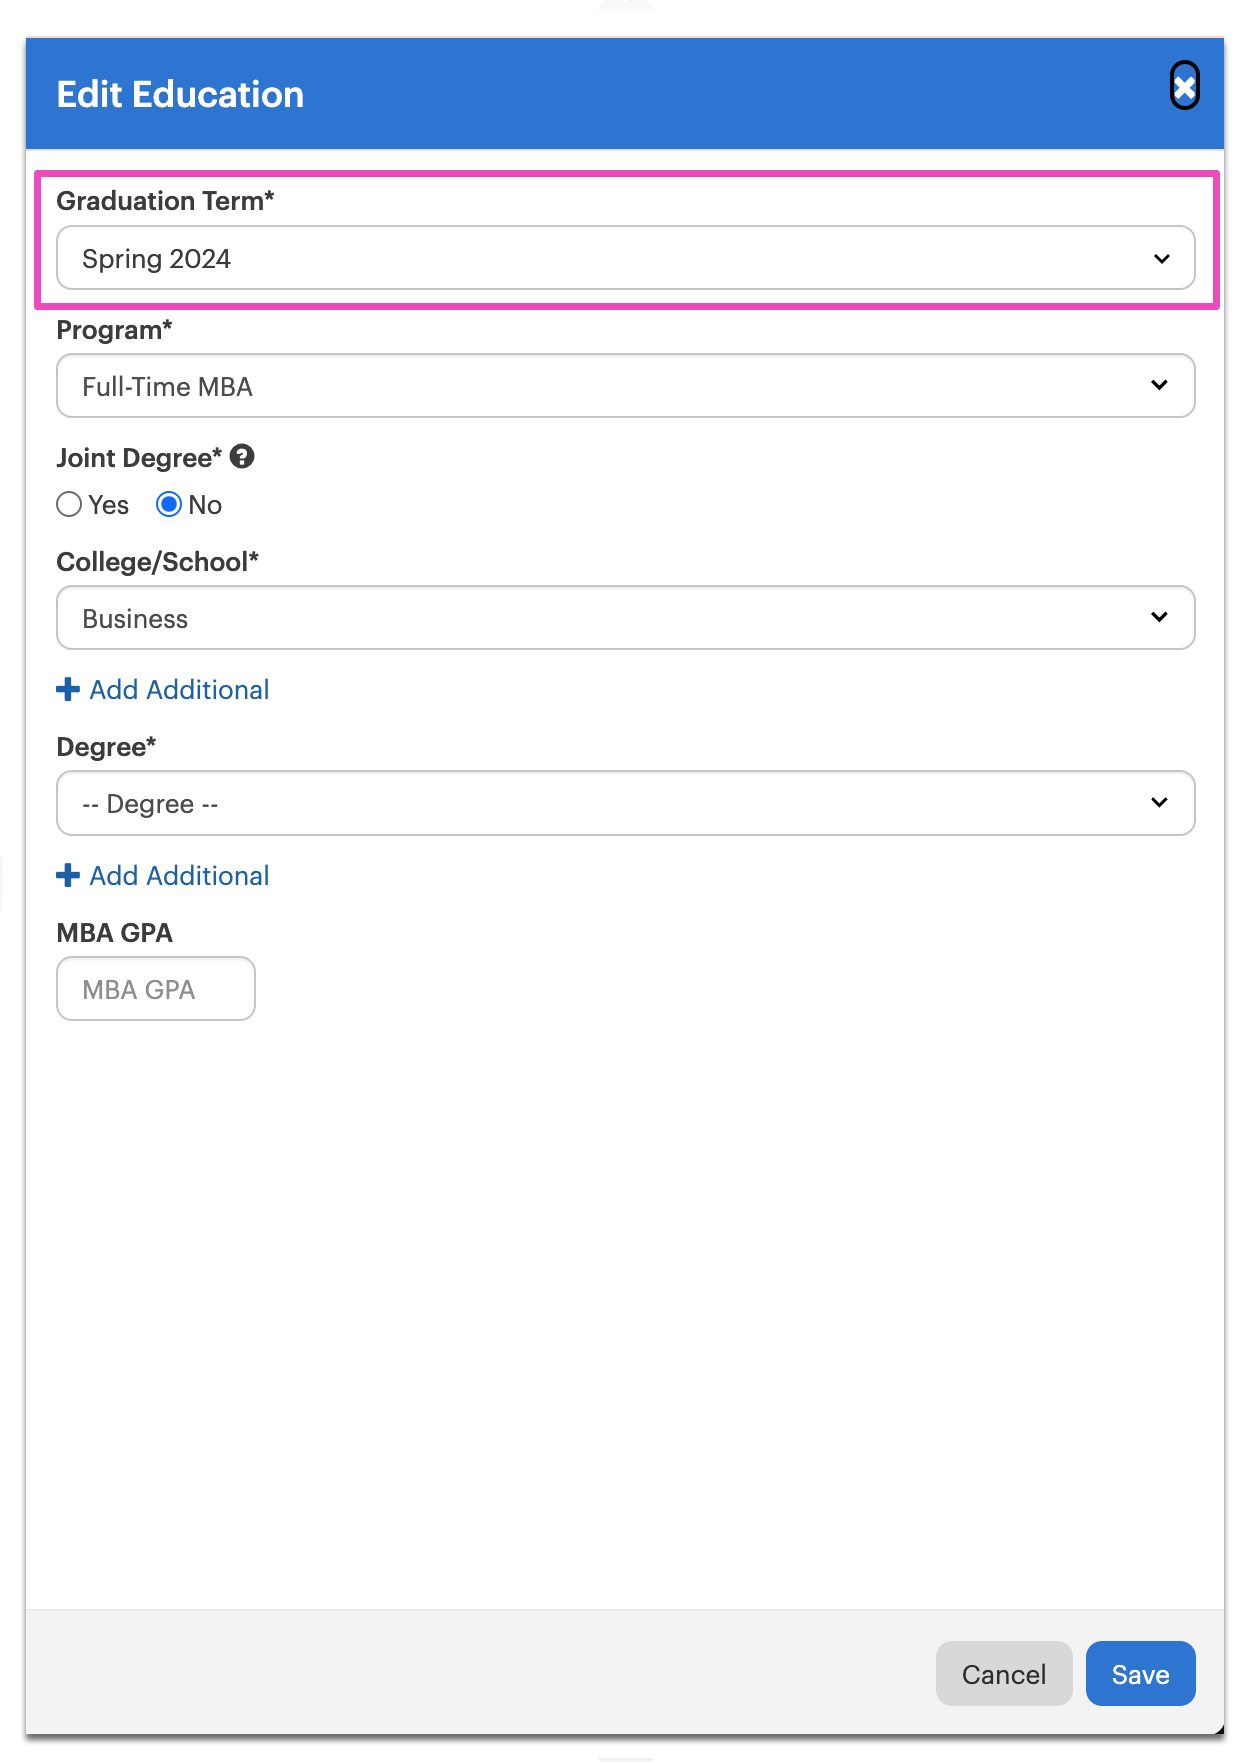This screenshot has height=1762, width=1234.
Task: Open the -- Degree -- selection dropdown
Action: point(626,803)
